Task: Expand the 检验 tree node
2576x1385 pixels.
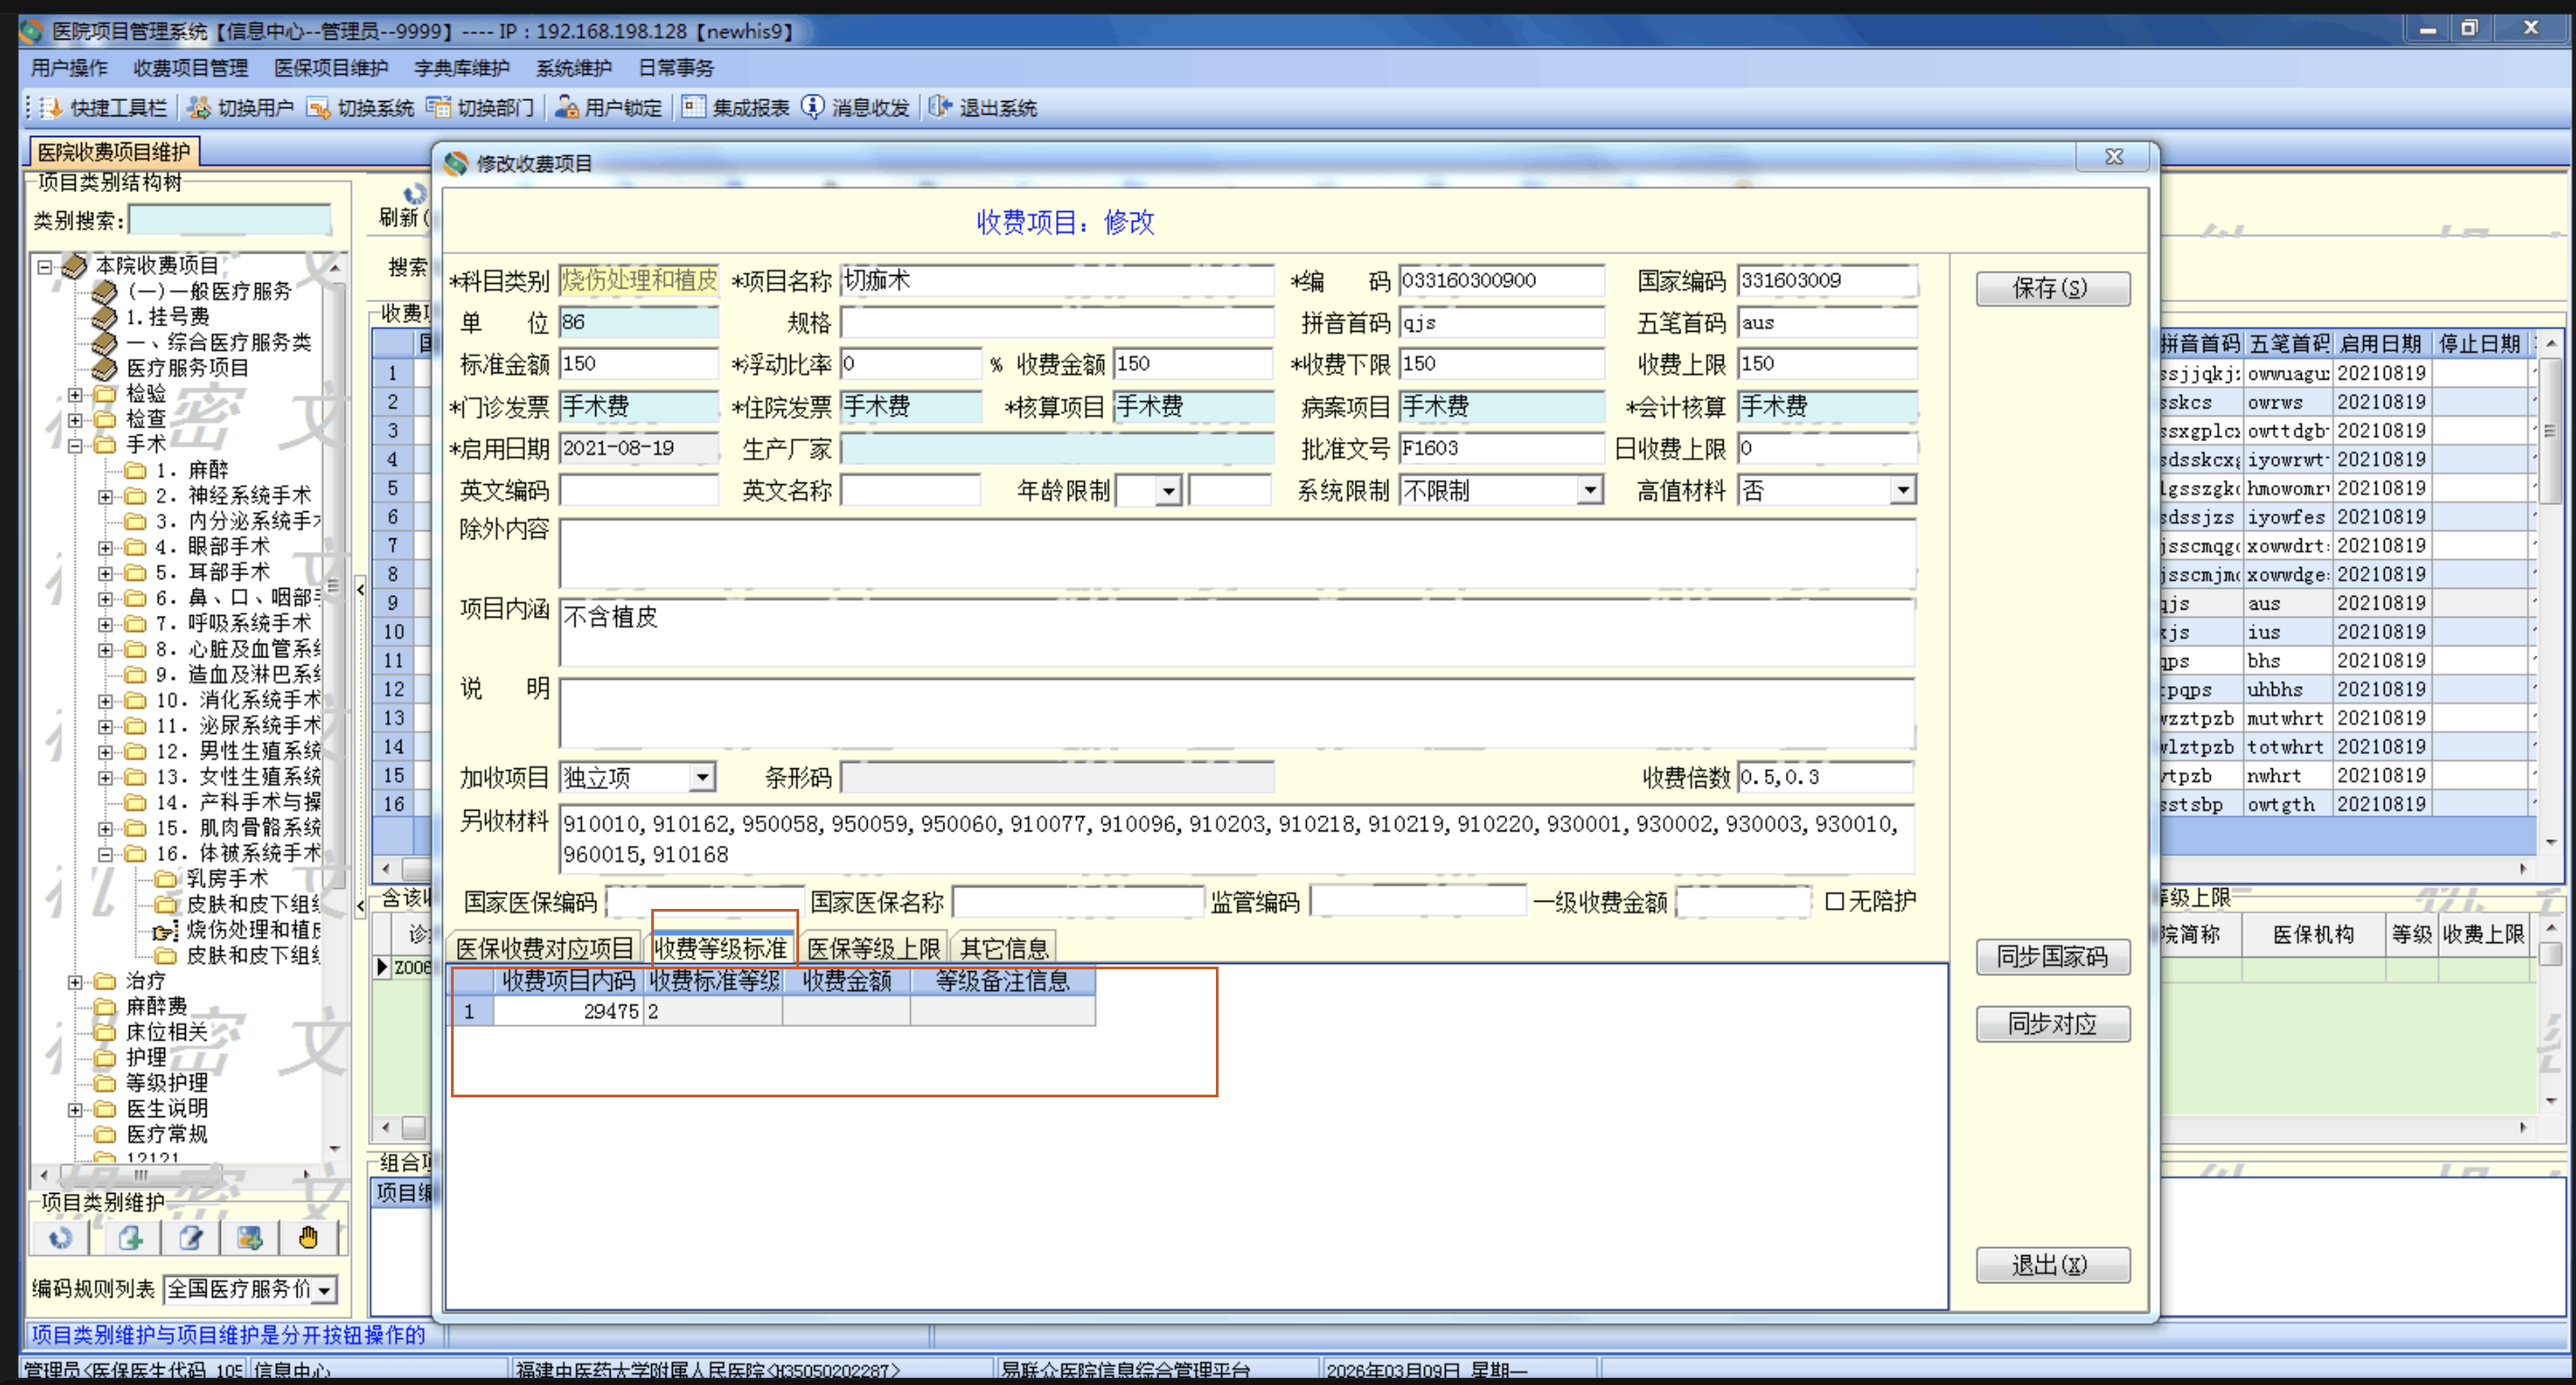Action: point(75,395)
